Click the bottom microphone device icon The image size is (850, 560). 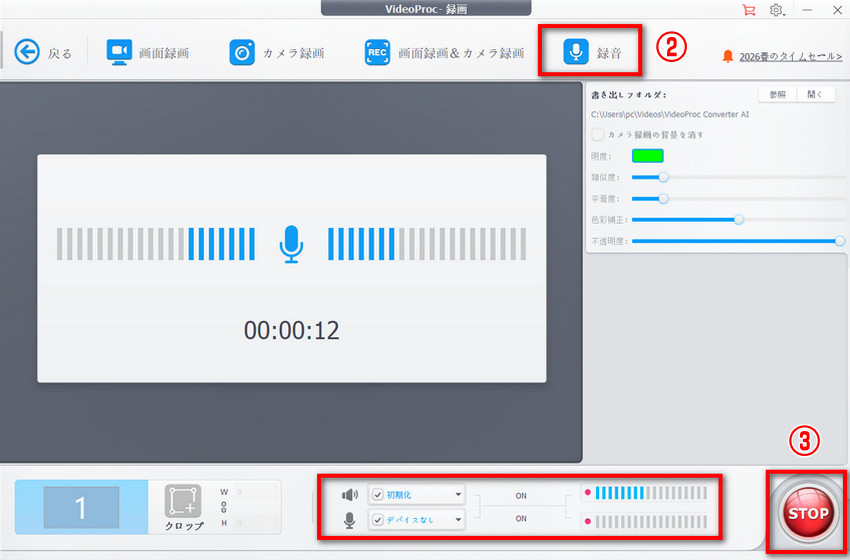pyautogui.click(x=350, y=520)
